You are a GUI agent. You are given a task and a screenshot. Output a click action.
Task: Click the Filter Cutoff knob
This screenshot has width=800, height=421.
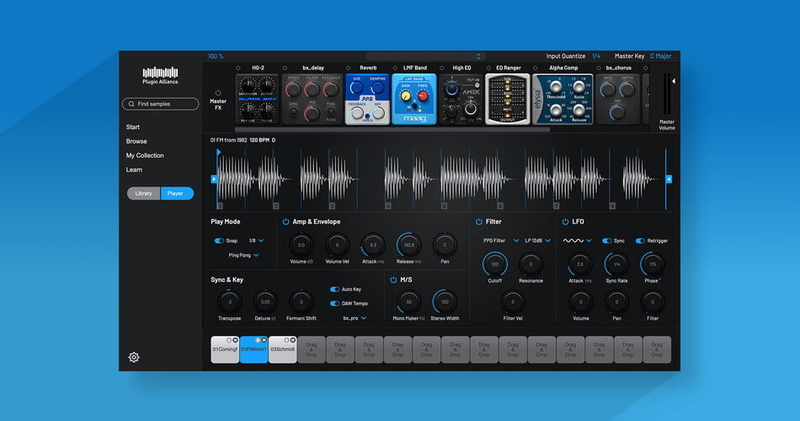coord(494,264)
